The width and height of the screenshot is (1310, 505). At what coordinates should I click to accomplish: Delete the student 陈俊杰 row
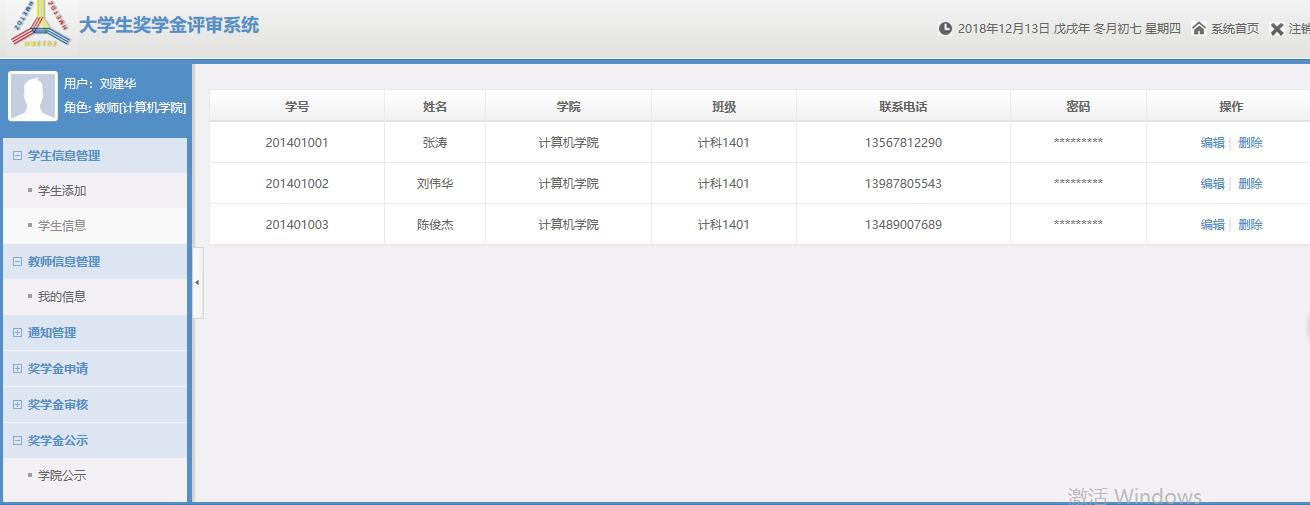[1250, 224]
